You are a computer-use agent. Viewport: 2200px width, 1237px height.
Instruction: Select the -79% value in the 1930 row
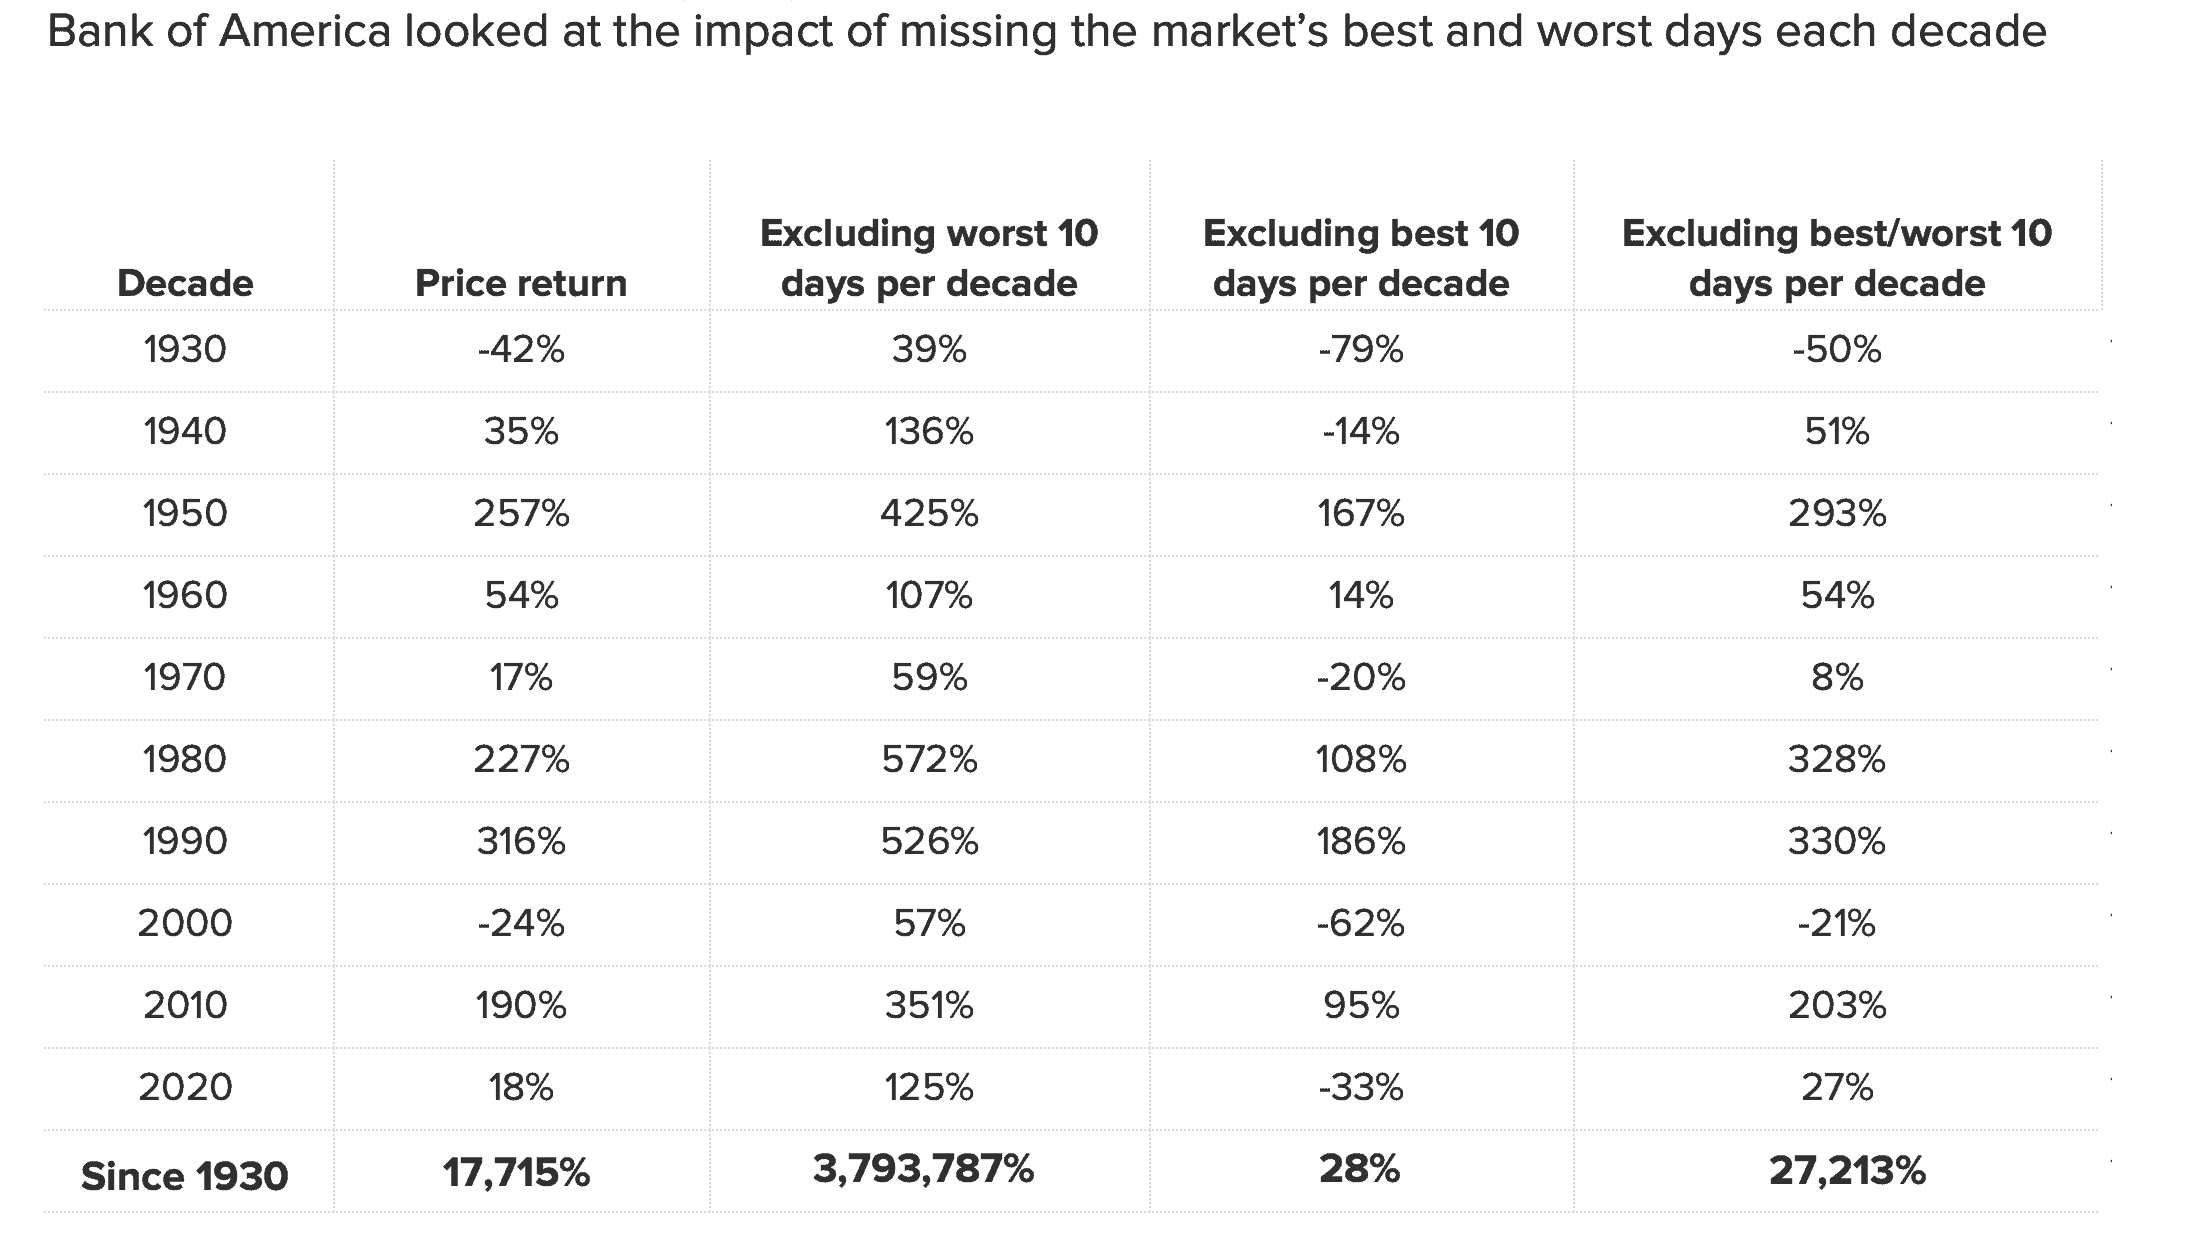tap(1361, 350)
